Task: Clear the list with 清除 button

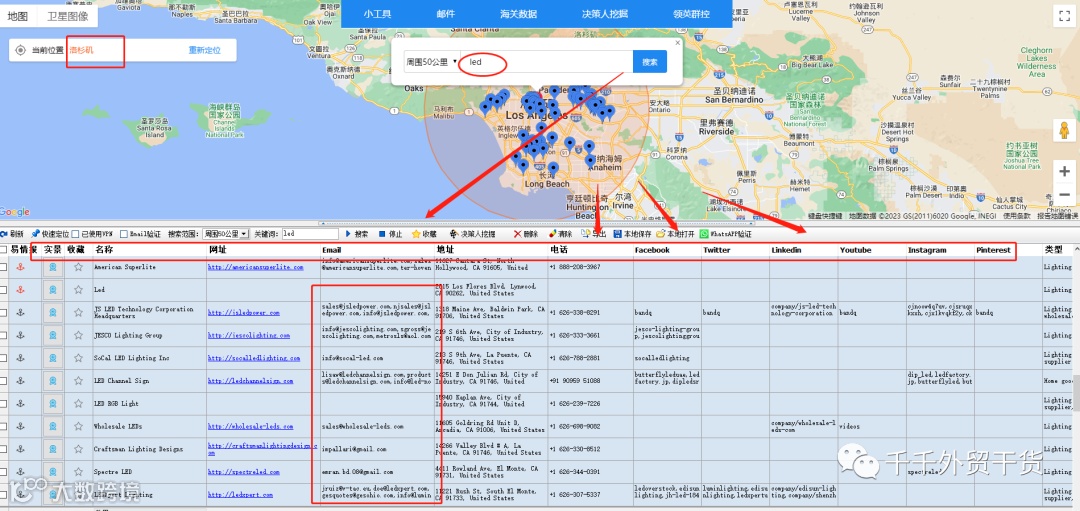Action: tap(561, 234)
